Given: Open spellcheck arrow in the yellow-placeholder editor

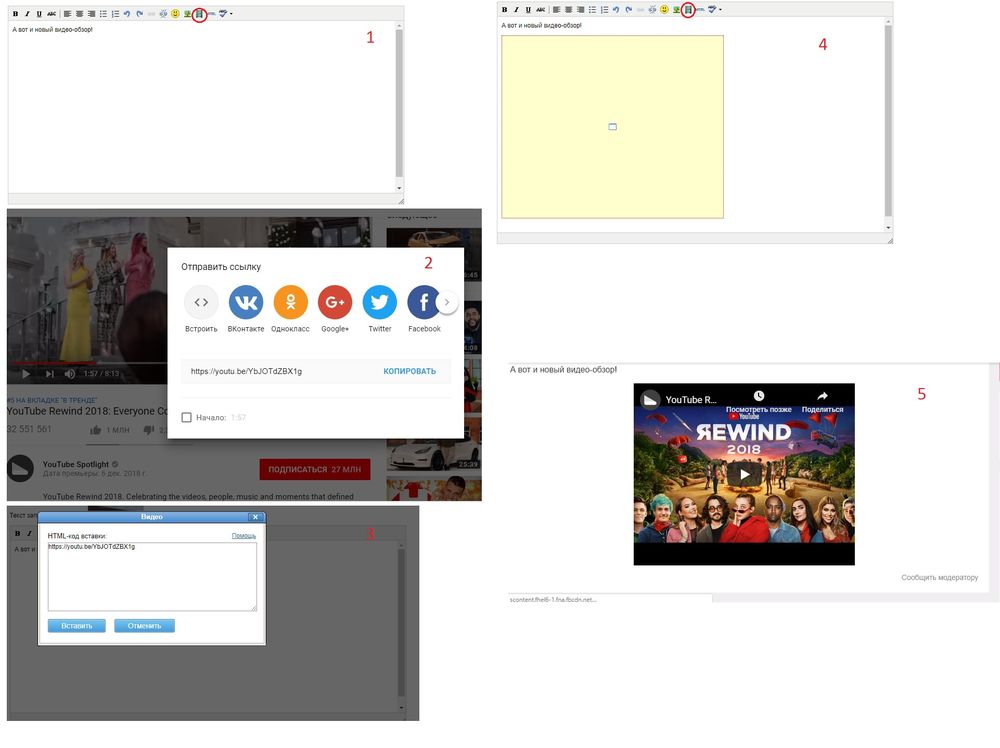Looking at the screenshot, I should [720, 10].
